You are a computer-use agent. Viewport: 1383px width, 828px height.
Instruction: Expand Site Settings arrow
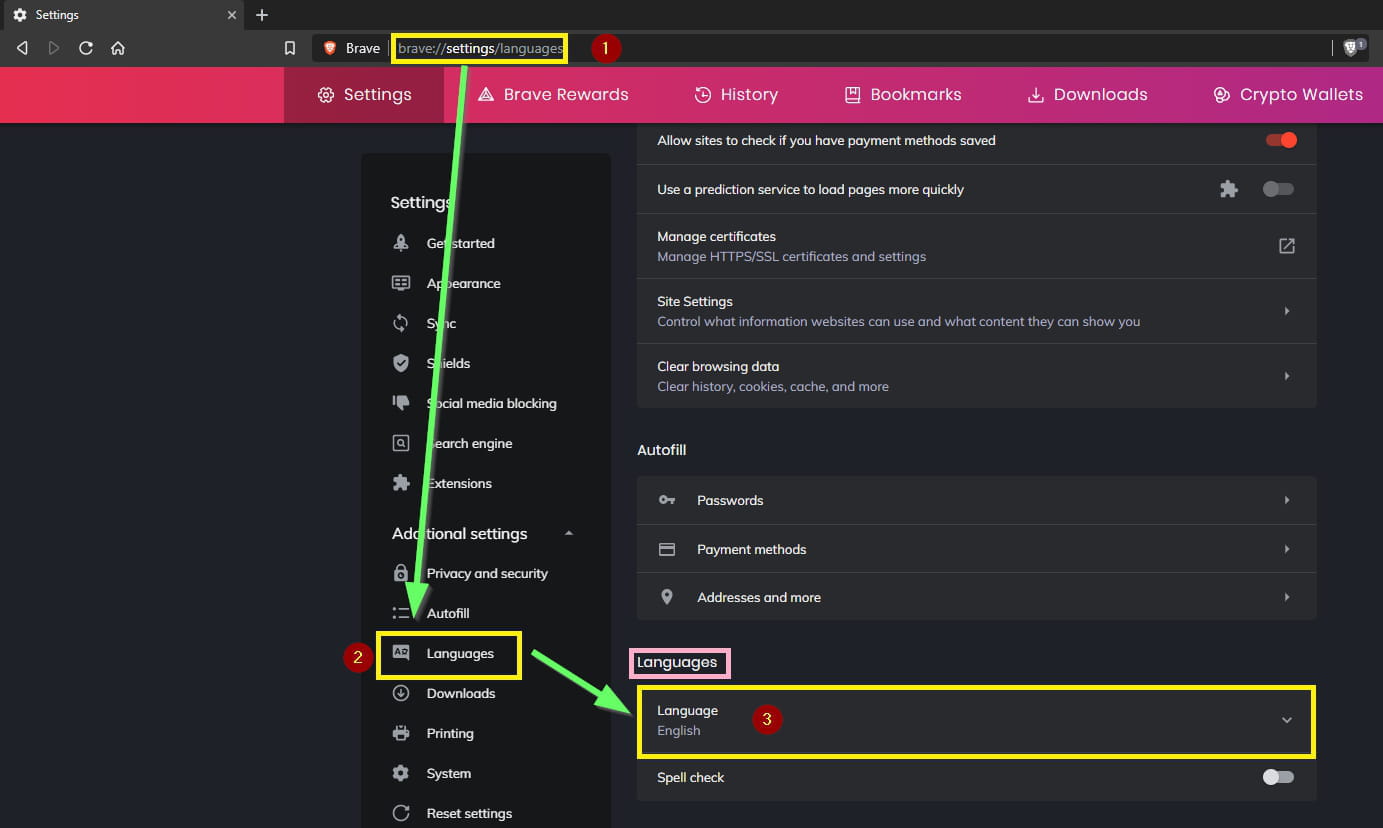pos(1287,311)
